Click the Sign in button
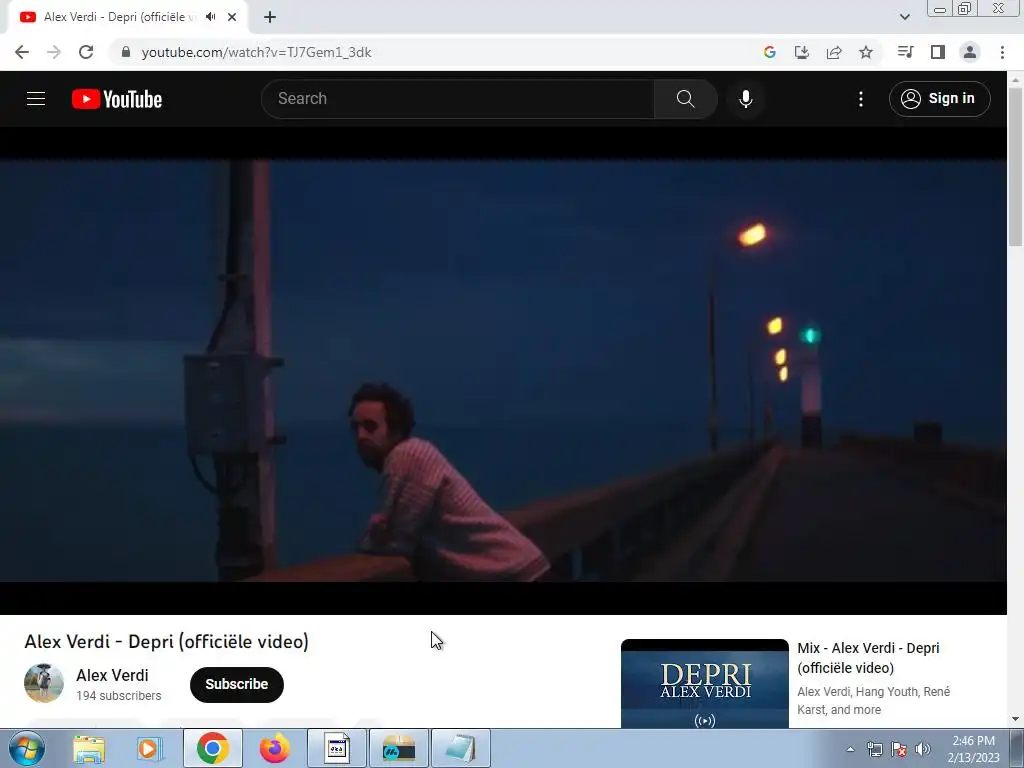The width and height of the screenshot is (1024, 768). pyautogui.click(x=939, y=99)
